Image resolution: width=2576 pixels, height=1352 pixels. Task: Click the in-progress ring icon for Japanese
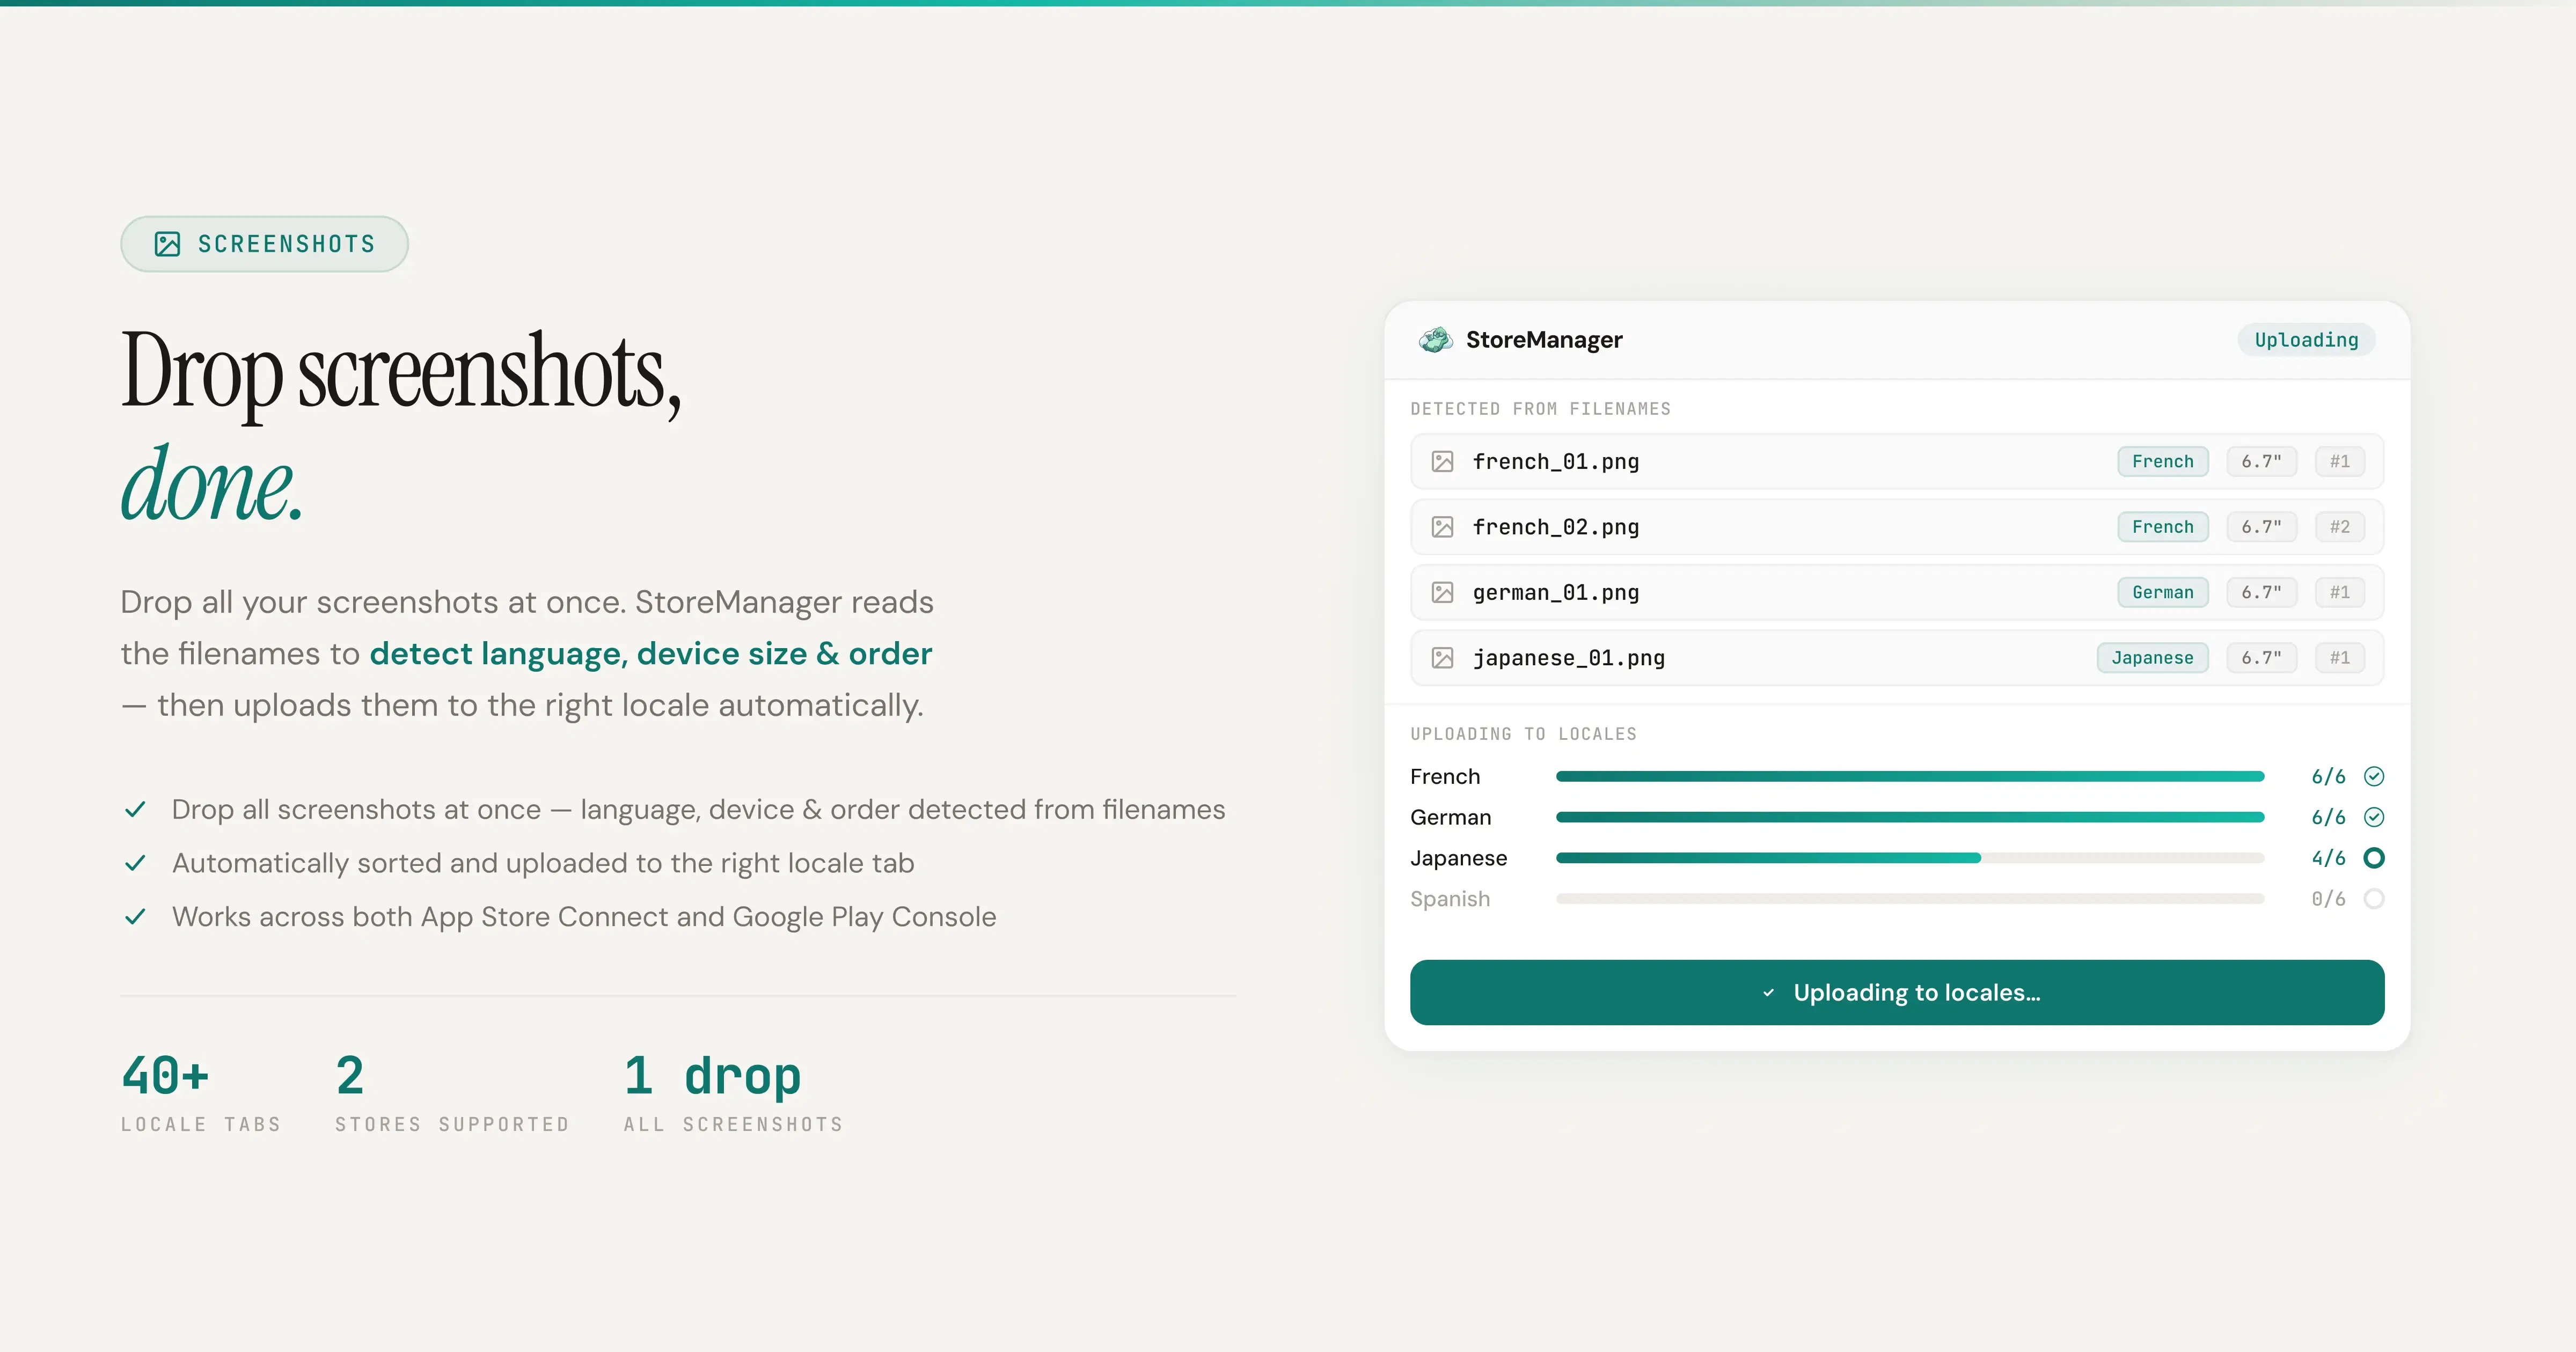pos(2374,858)
